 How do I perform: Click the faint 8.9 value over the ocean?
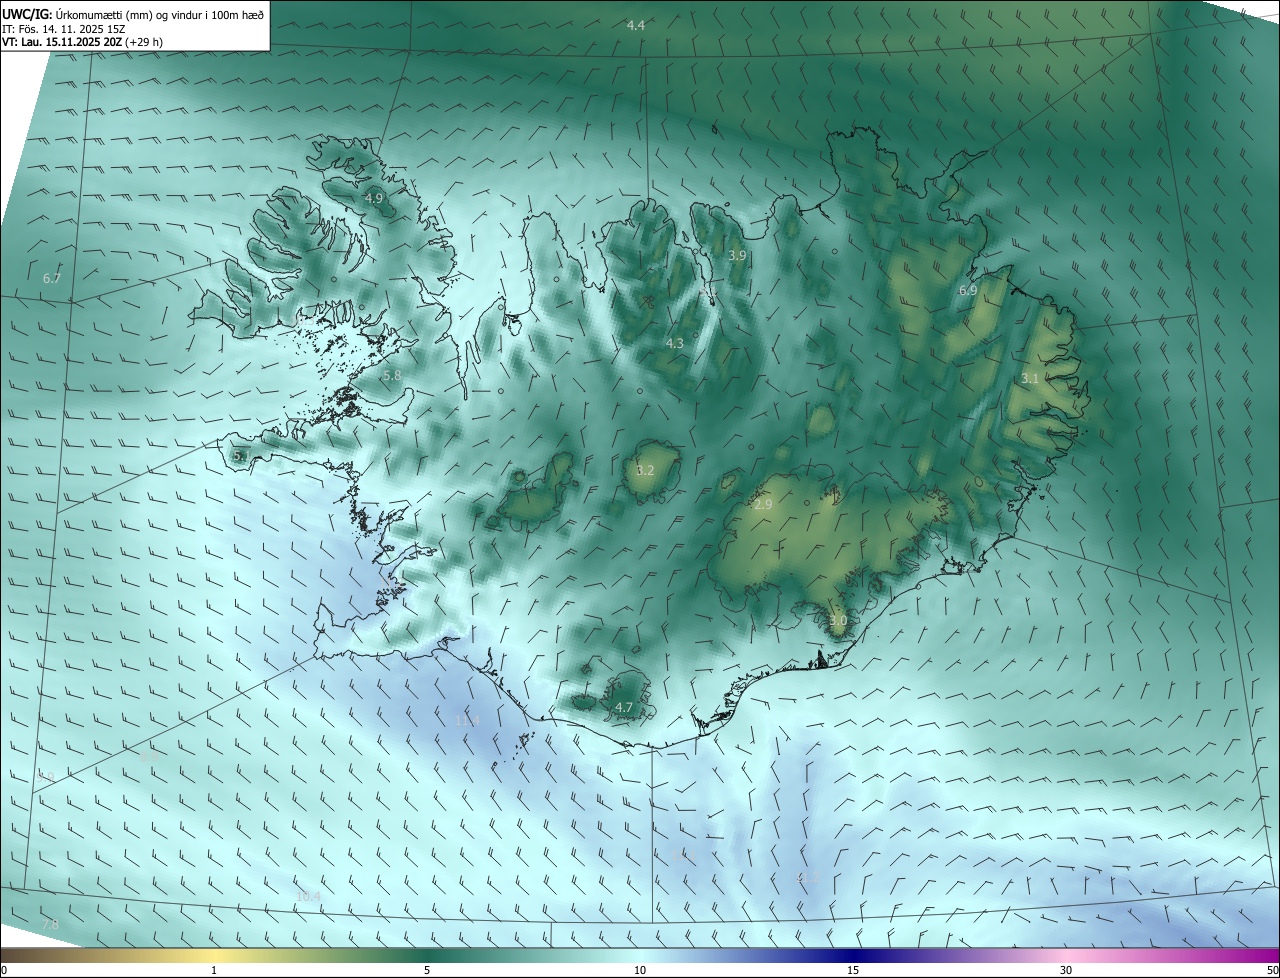click(149, 759)
